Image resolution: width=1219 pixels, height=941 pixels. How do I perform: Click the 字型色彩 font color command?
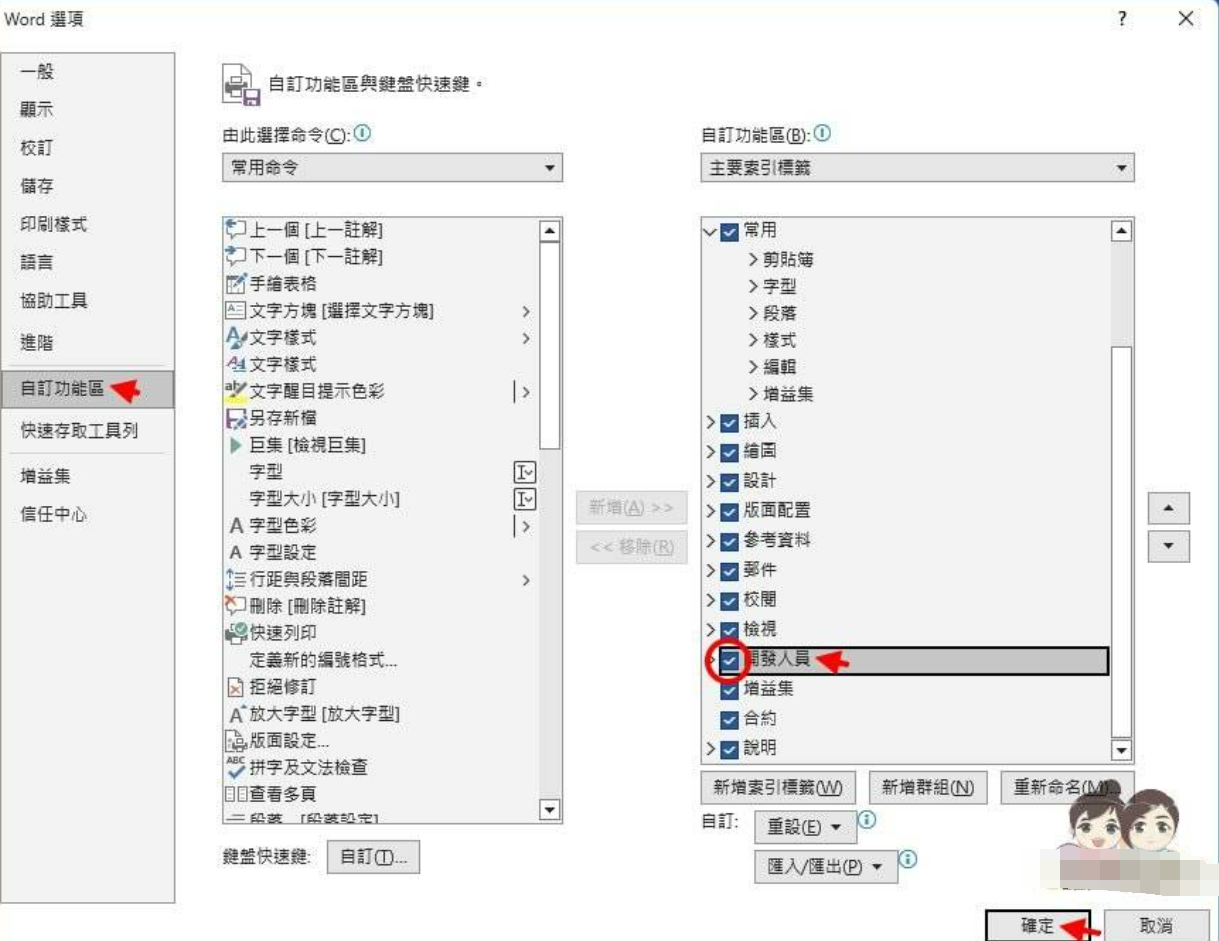click(x=282, y=525)
